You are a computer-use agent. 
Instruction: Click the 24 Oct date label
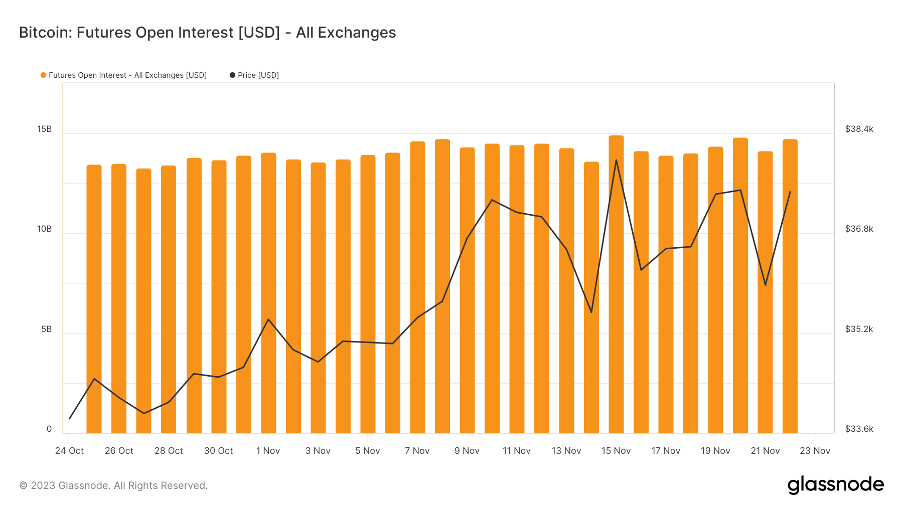[x=69, y=450]
